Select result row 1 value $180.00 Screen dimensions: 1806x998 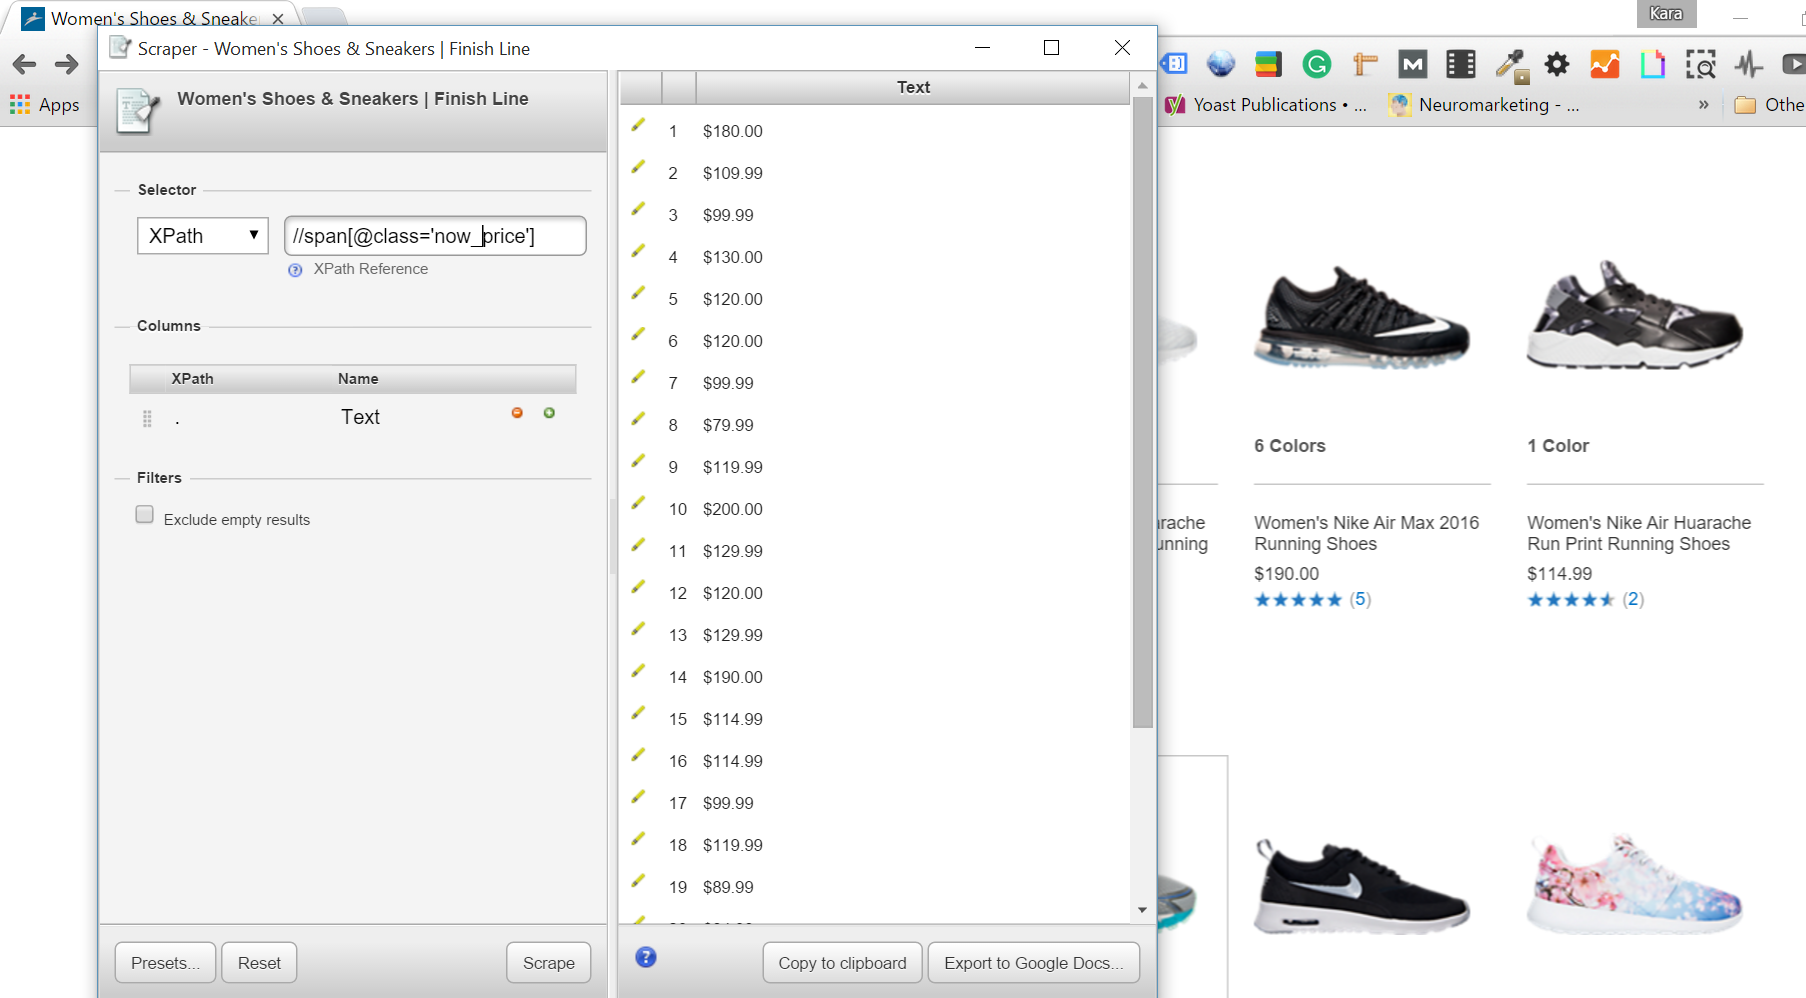tap(733, 131)
